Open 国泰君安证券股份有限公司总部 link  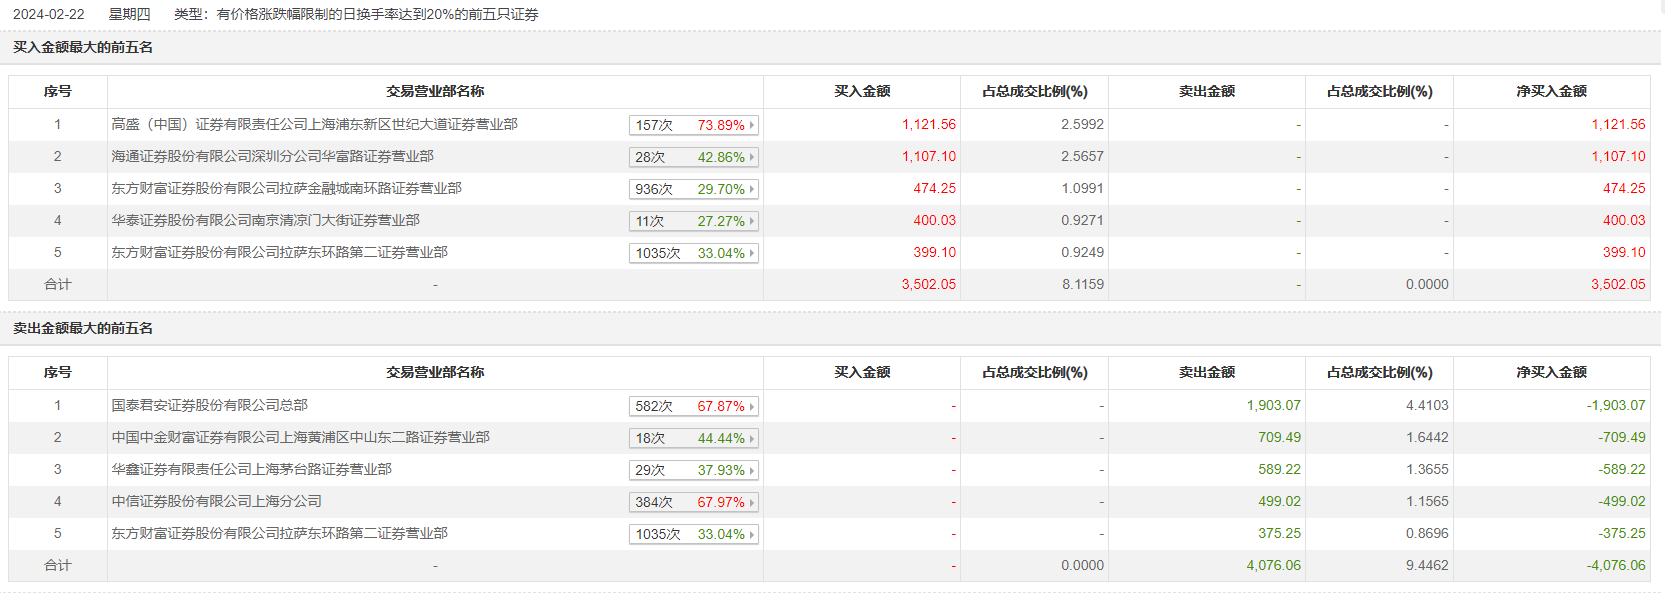209,405
